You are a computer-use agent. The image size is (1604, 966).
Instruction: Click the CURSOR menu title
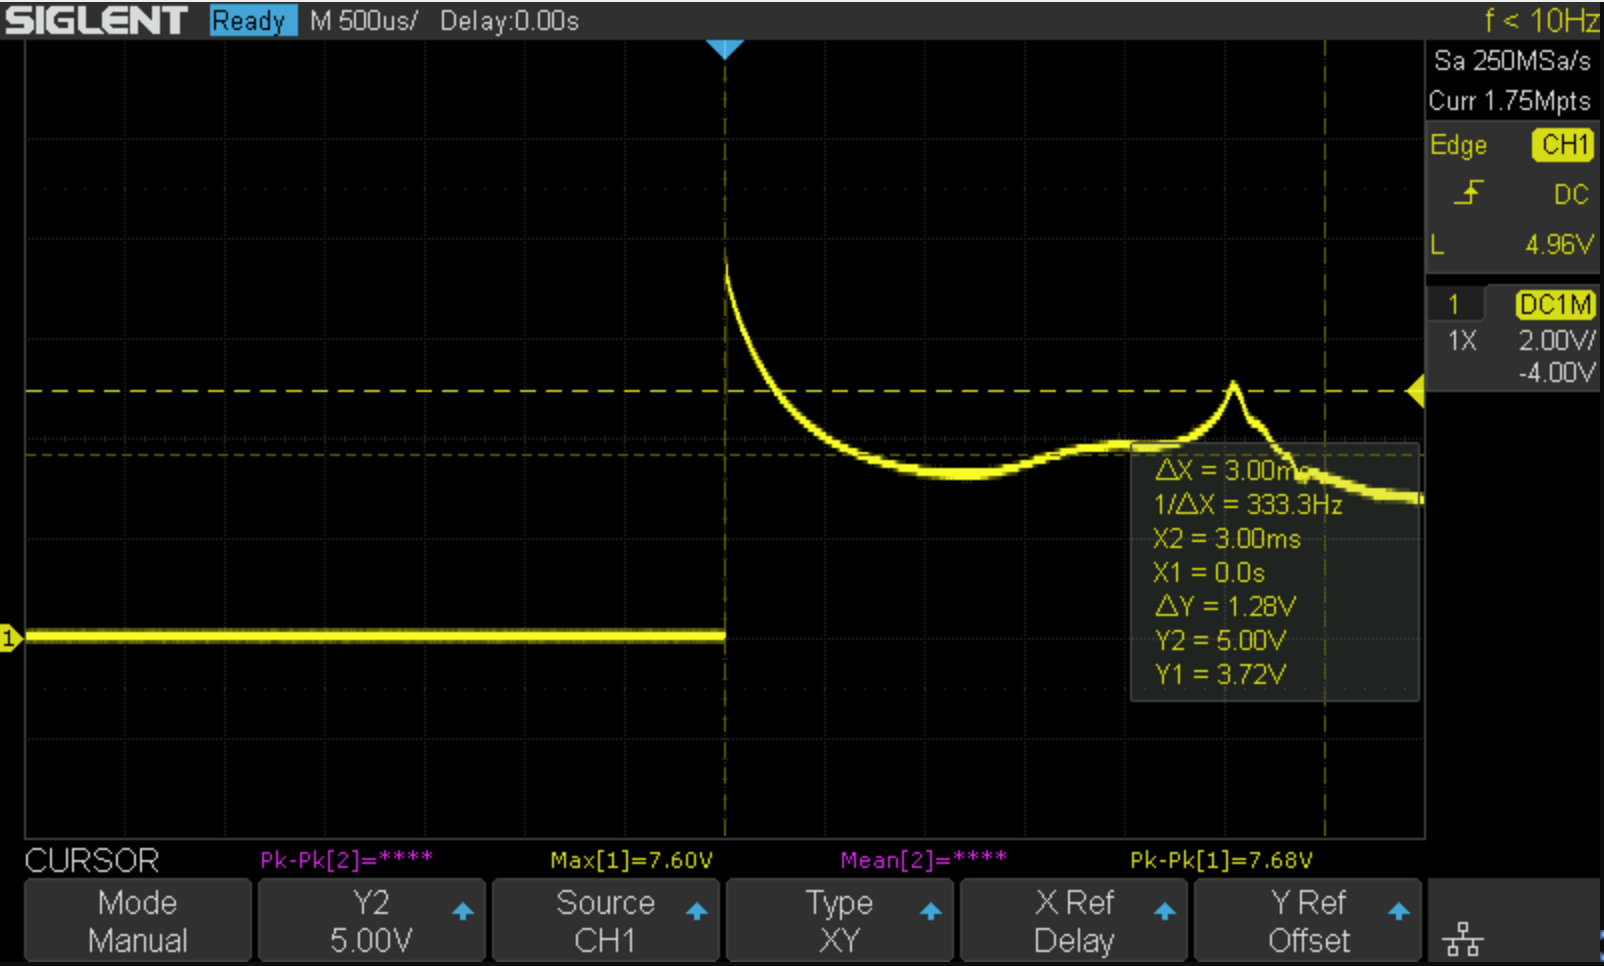92,860
